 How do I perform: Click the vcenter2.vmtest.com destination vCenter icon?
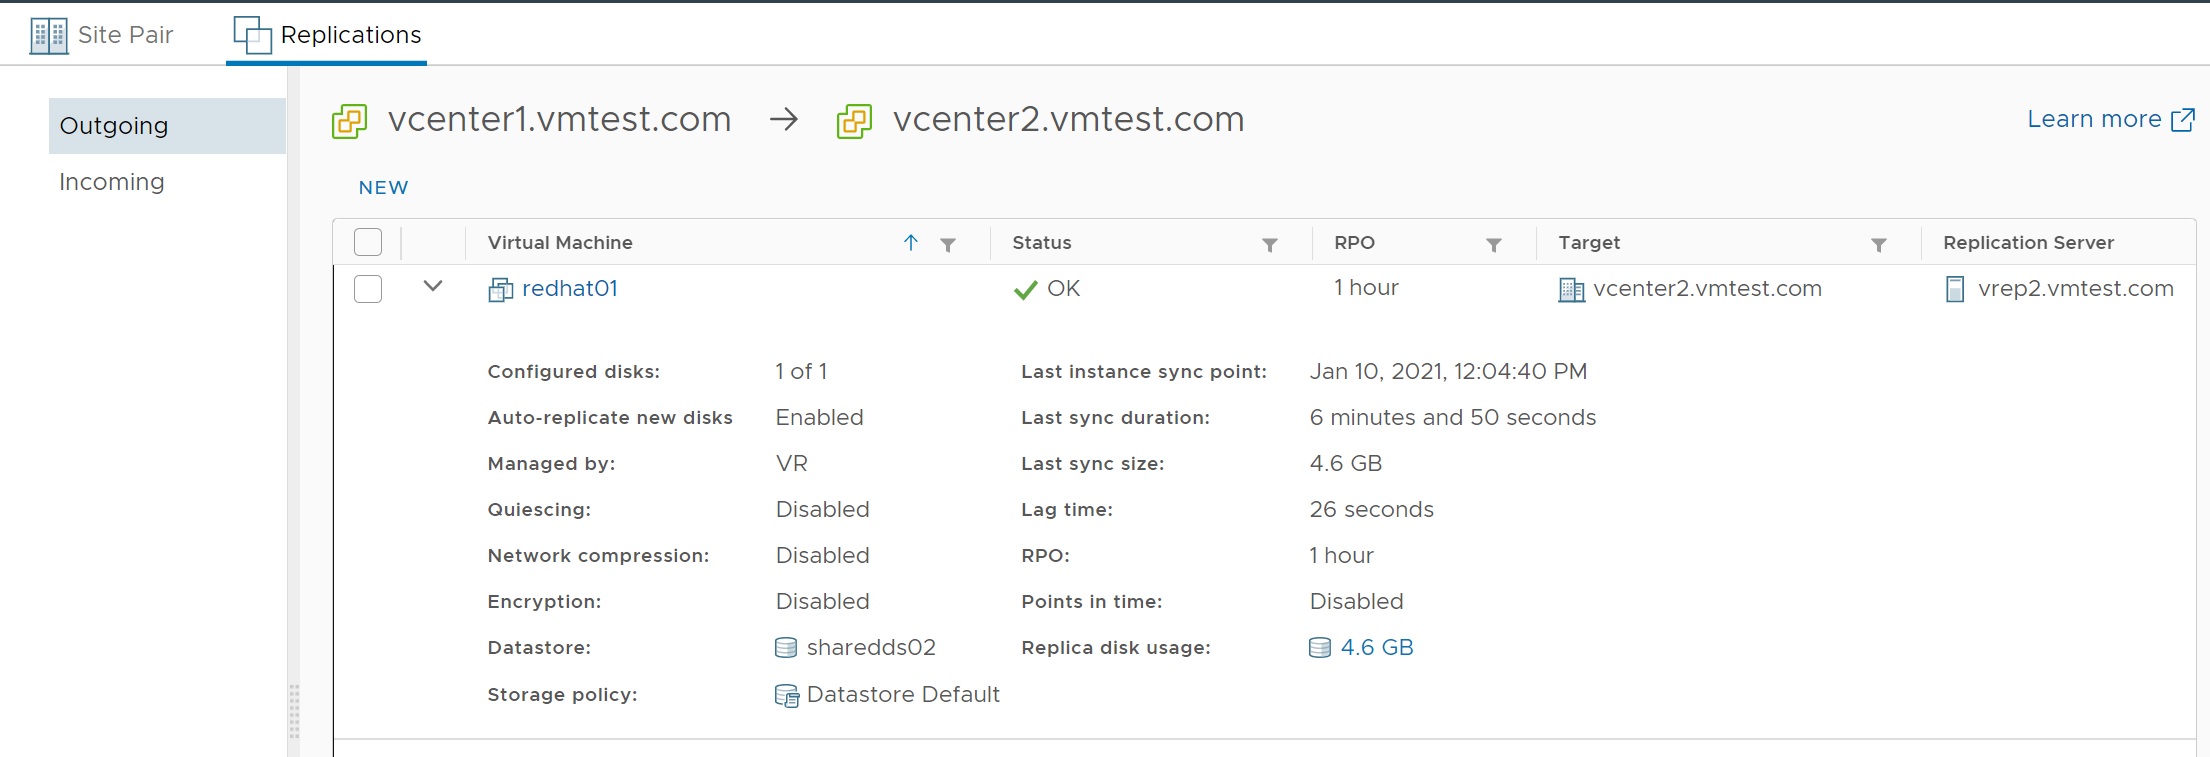[x=854, y=121]
